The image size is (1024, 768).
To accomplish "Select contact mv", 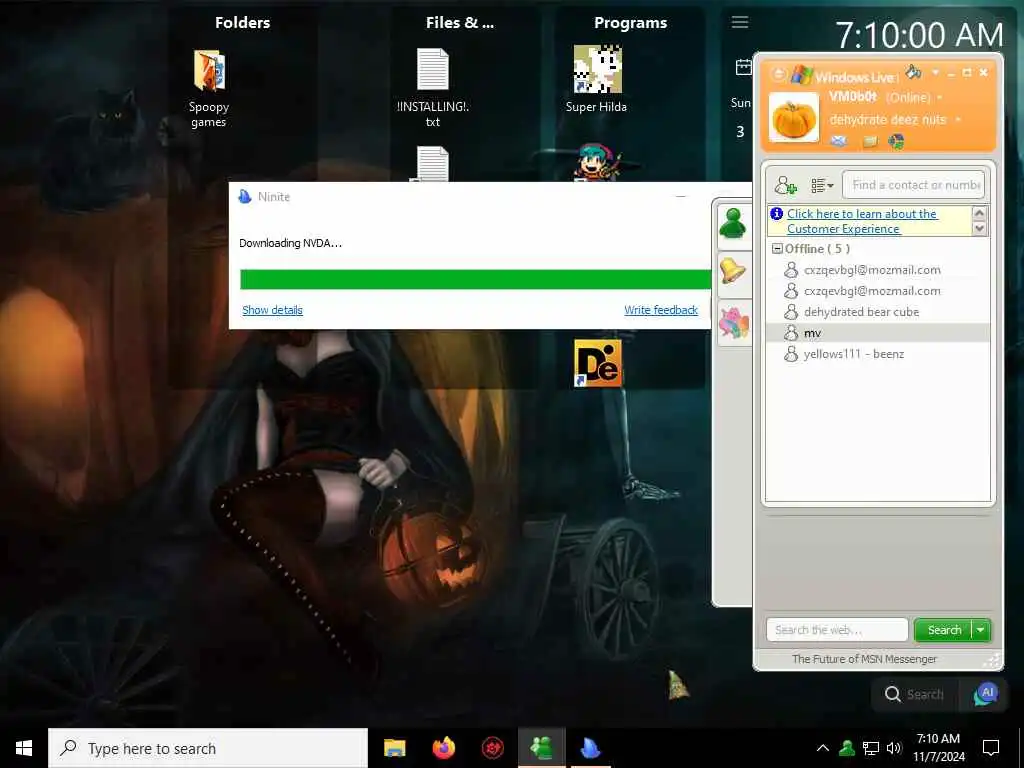I will pyautogui.click(x=878, y=333).
